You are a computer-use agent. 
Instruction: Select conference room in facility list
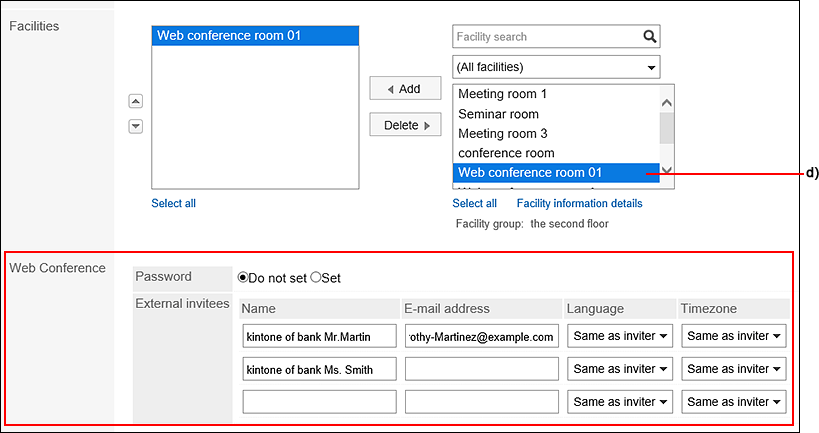[x=556, y=153]
